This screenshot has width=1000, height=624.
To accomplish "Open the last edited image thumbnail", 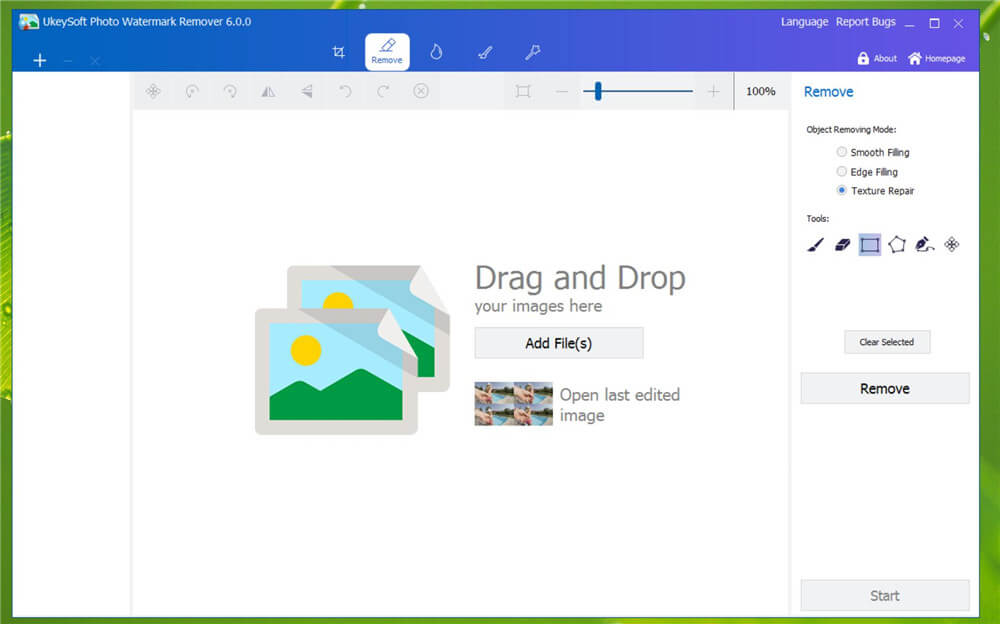I will 513,404.
